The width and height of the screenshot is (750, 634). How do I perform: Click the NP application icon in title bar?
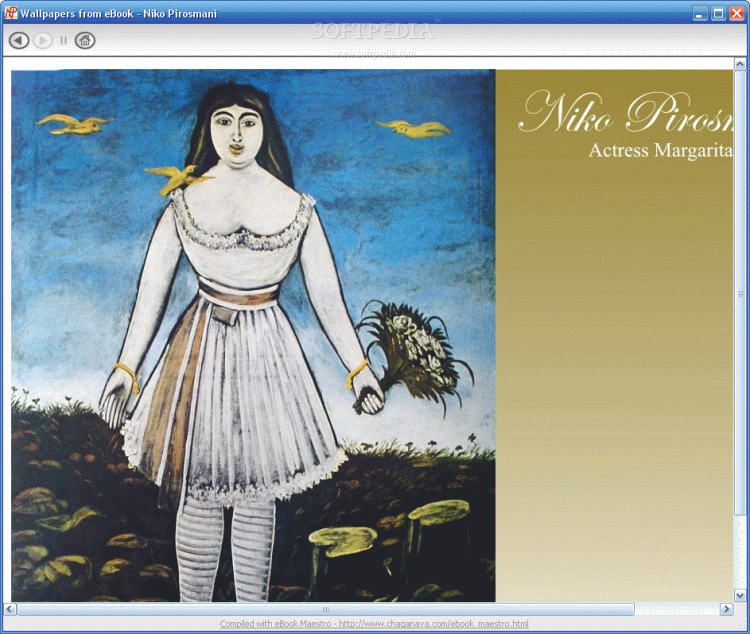coord(11,13)
